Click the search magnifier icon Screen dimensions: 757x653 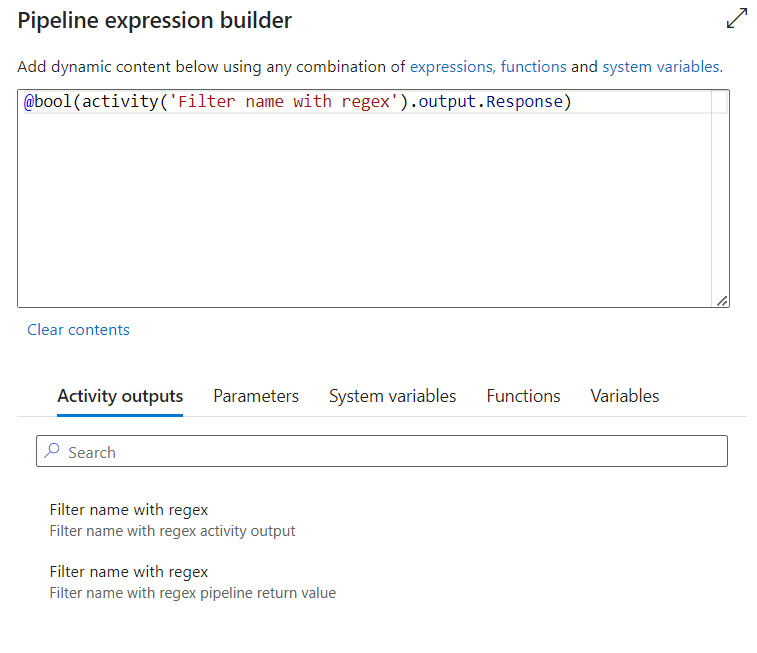tap(52, 451)
